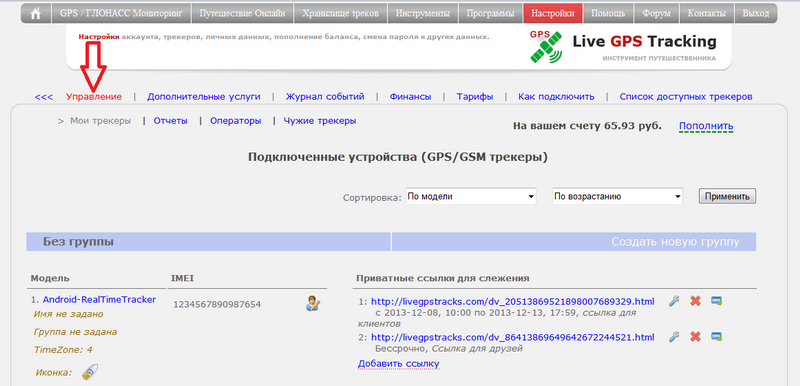Edit second private link with wrench icon
The height and width of the screenshot is (386, 800).
point(674,337)
